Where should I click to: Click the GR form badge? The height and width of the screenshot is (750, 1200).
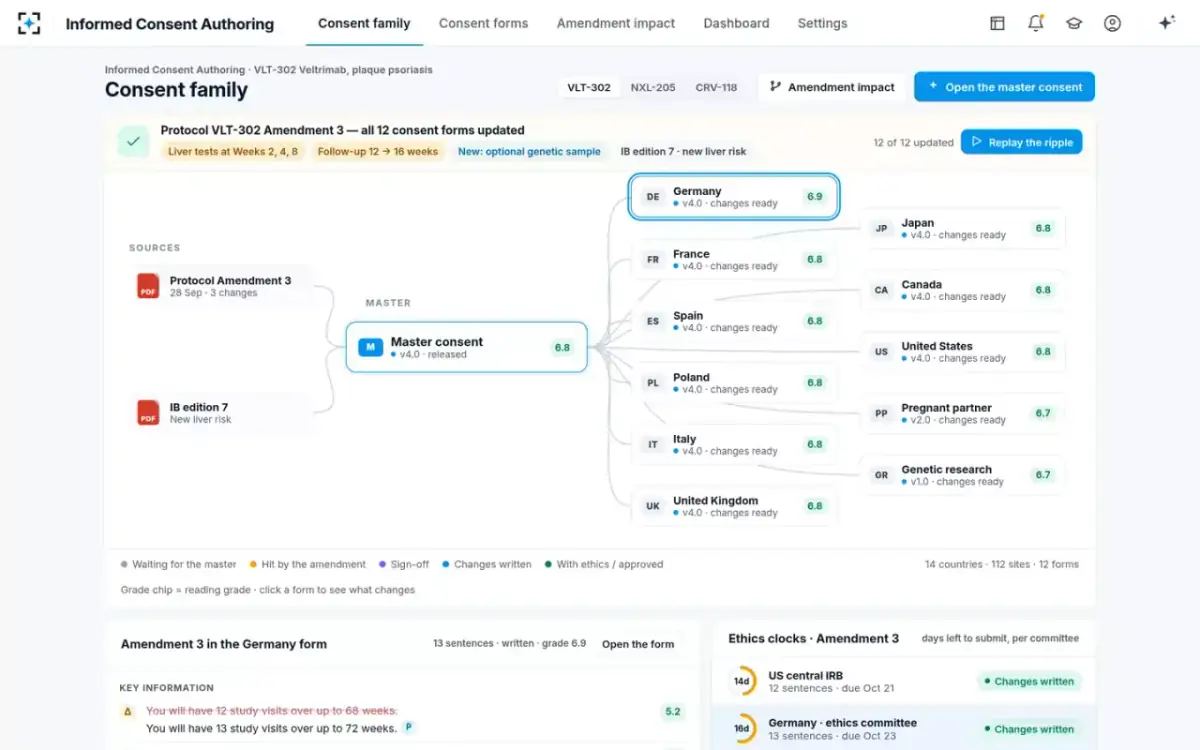(x=881, y=475)
